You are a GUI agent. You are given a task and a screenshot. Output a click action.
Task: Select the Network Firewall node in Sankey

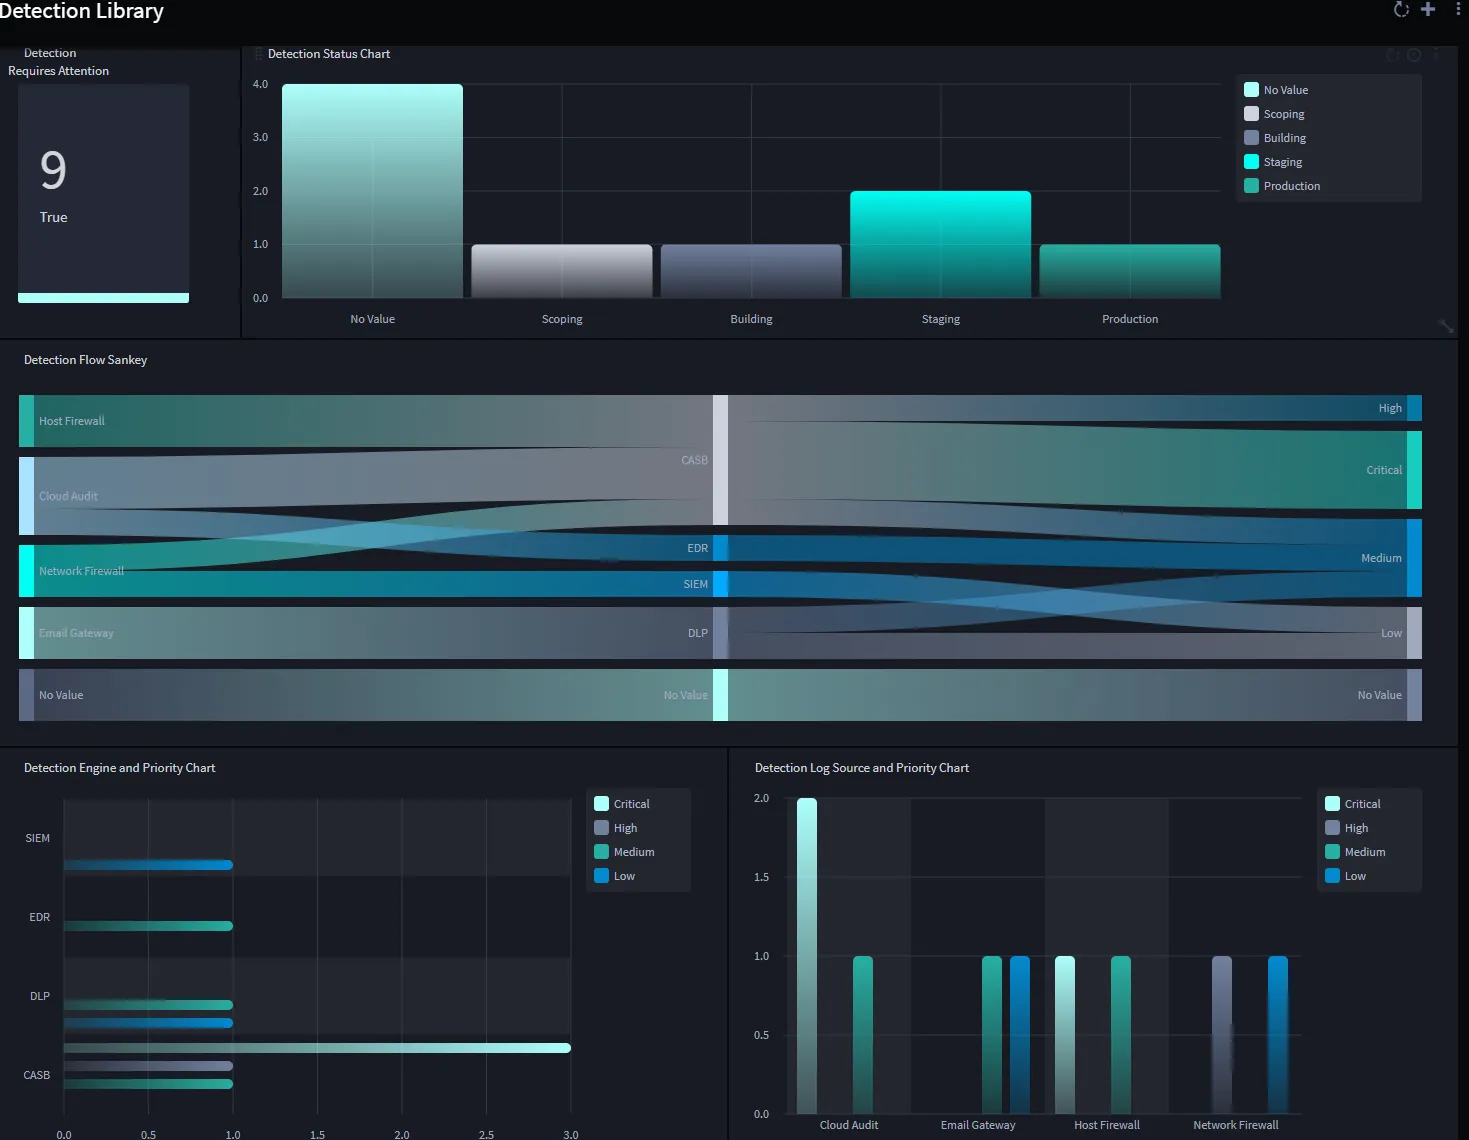pyautogui.click(x=26, y=571)
